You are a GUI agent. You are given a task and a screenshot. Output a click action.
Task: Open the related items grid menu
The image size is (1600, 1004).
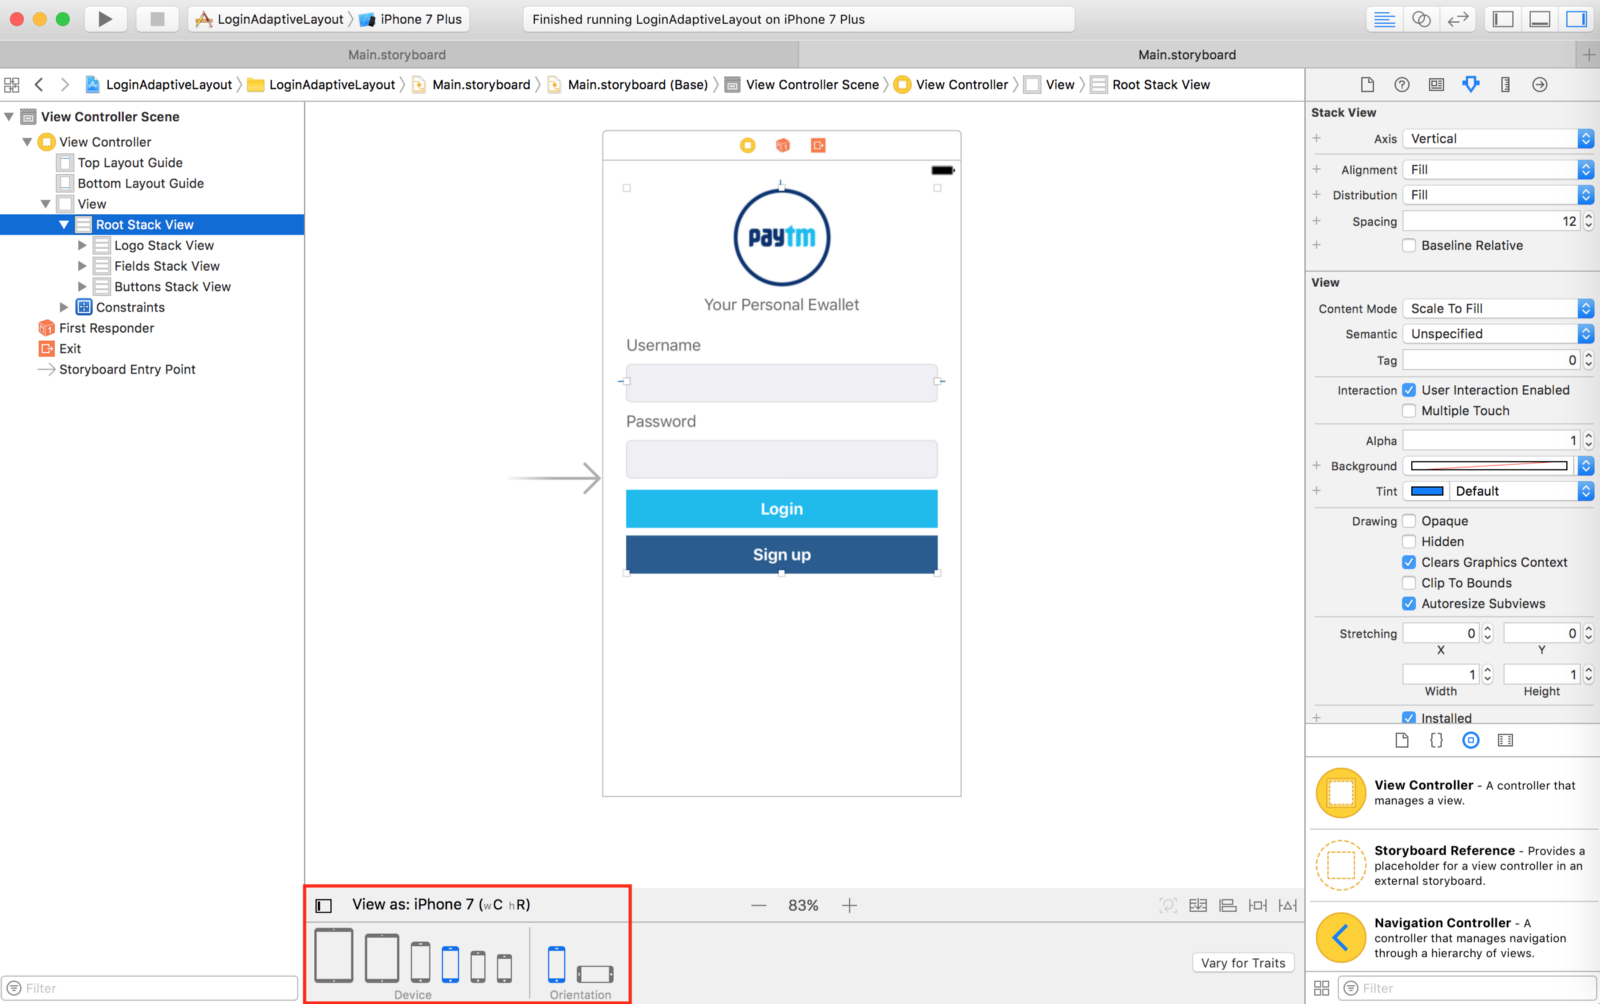tap(12, 85)
